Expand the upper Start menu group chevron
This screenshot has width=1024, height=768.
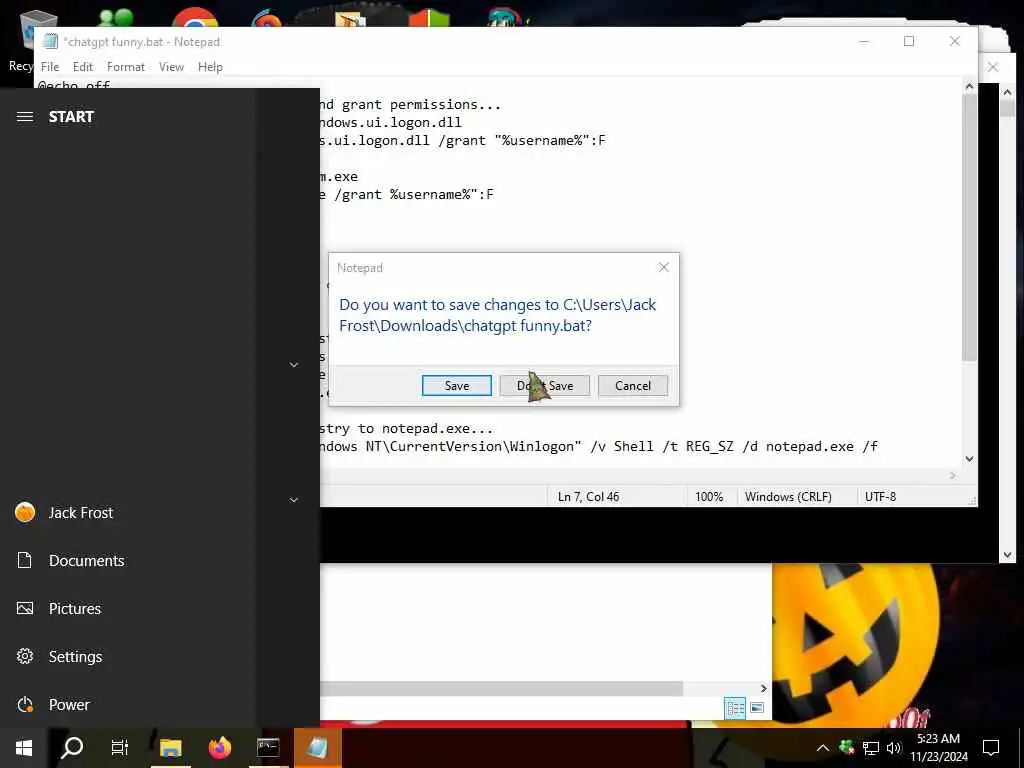point(294,365)
